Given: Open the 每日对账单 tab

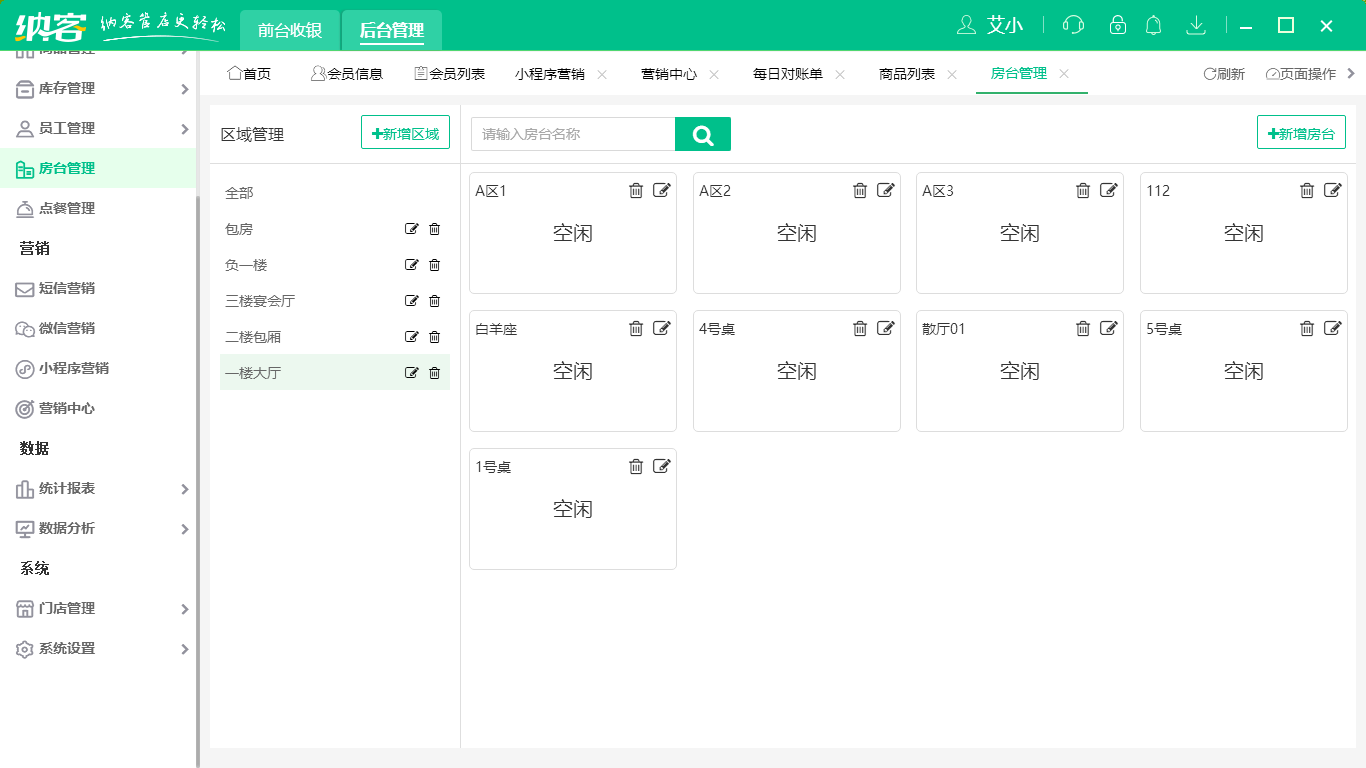Looking at the screenshot, I should coord(788,74).
